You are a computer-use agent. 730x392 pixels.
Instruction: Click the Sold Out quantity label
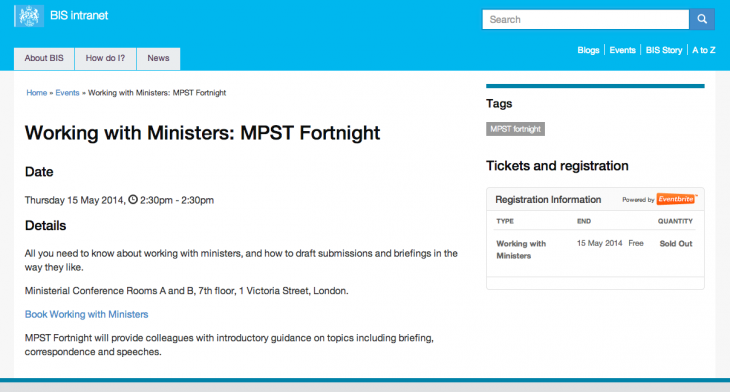point(676,243)
